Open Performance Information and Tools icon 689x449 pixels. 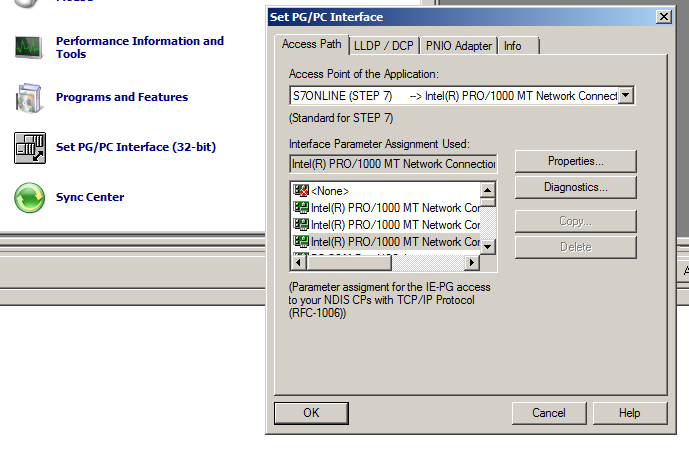pyautogui.click(x=29, y=47)
